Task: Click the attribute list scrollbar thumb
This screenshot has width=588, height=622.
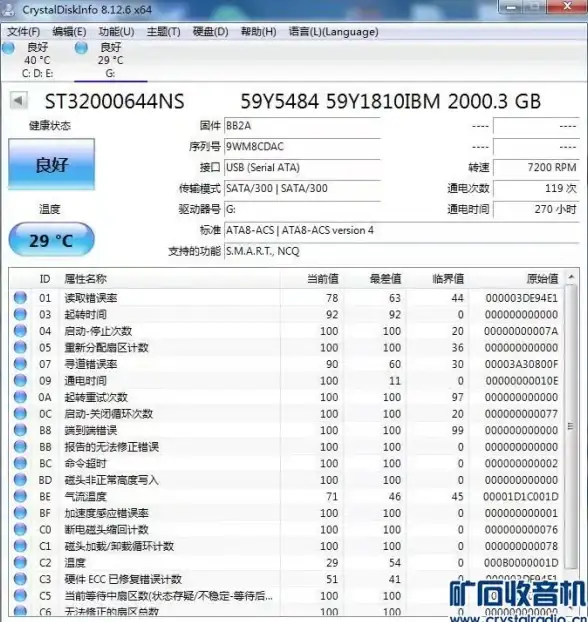Action: [571, 426]
